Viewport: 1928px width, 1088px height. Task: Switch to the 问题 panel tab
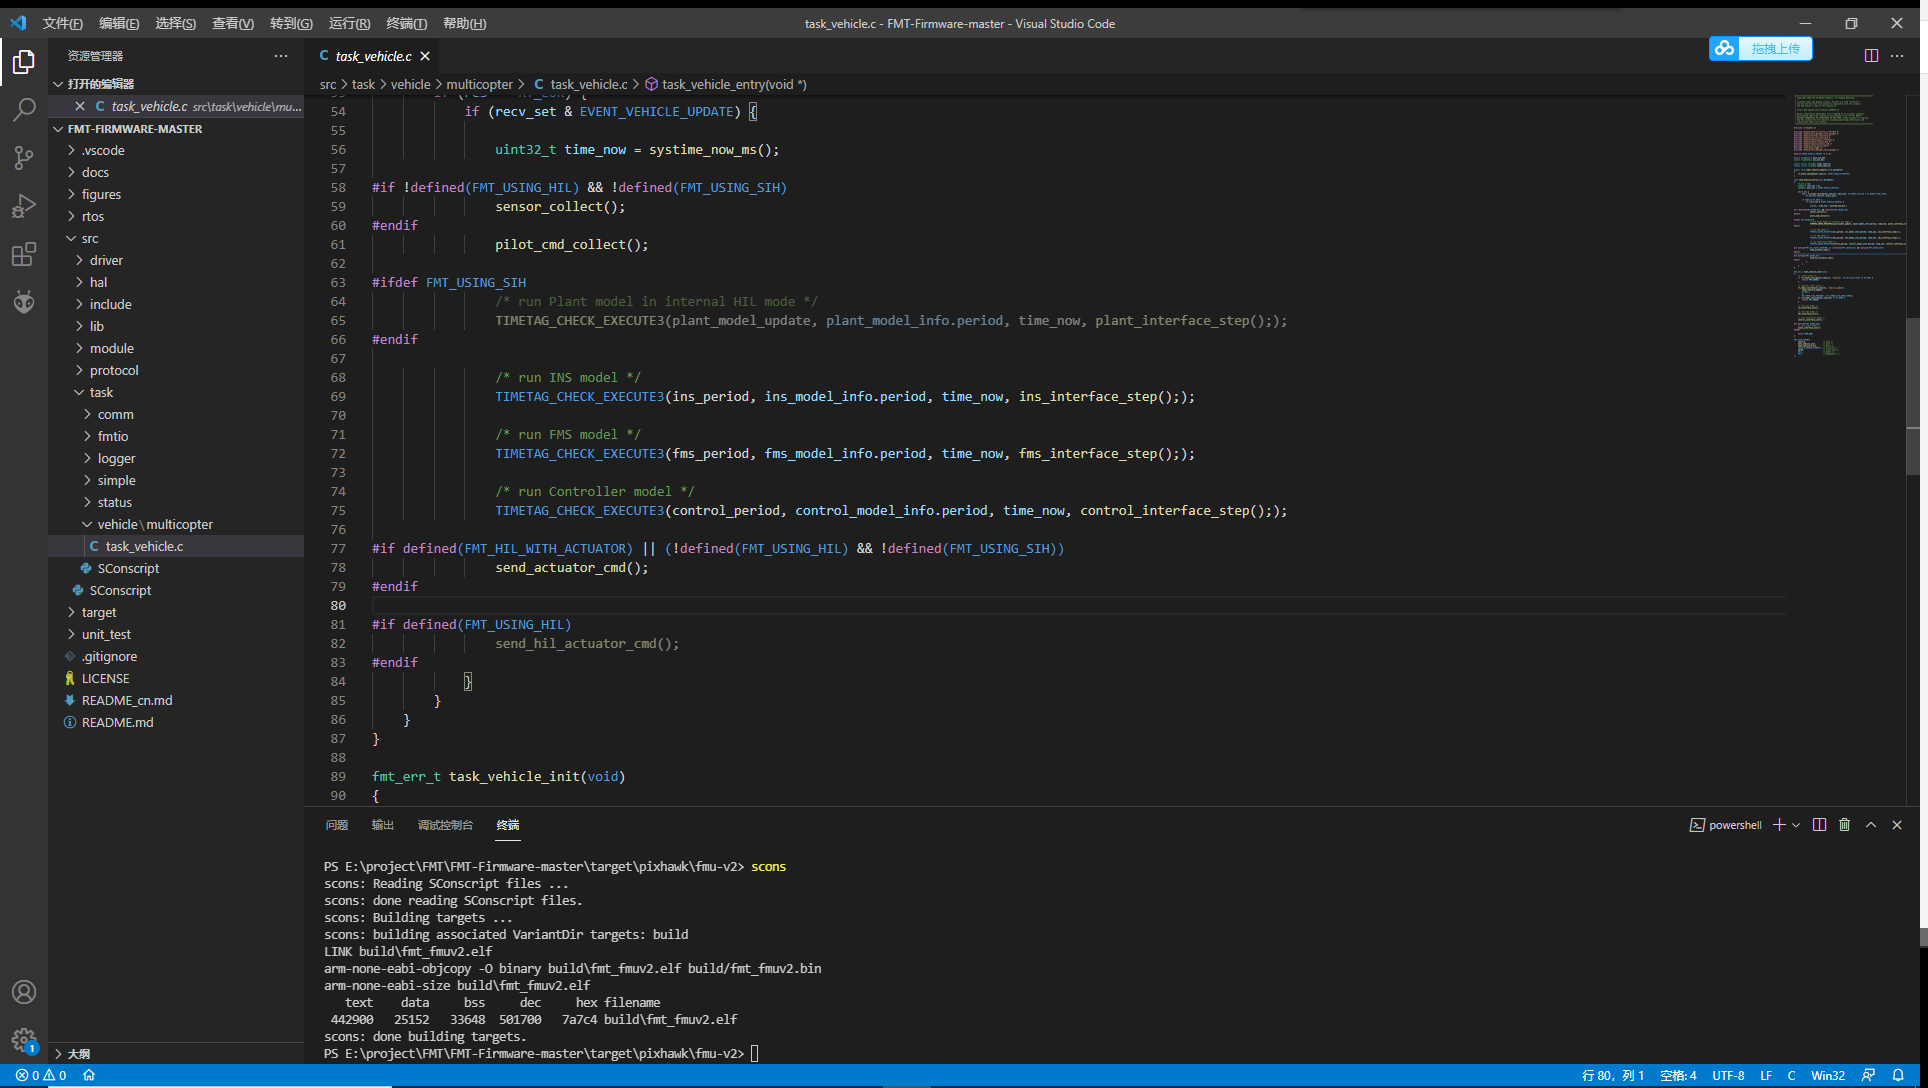[x=336, y=825]
